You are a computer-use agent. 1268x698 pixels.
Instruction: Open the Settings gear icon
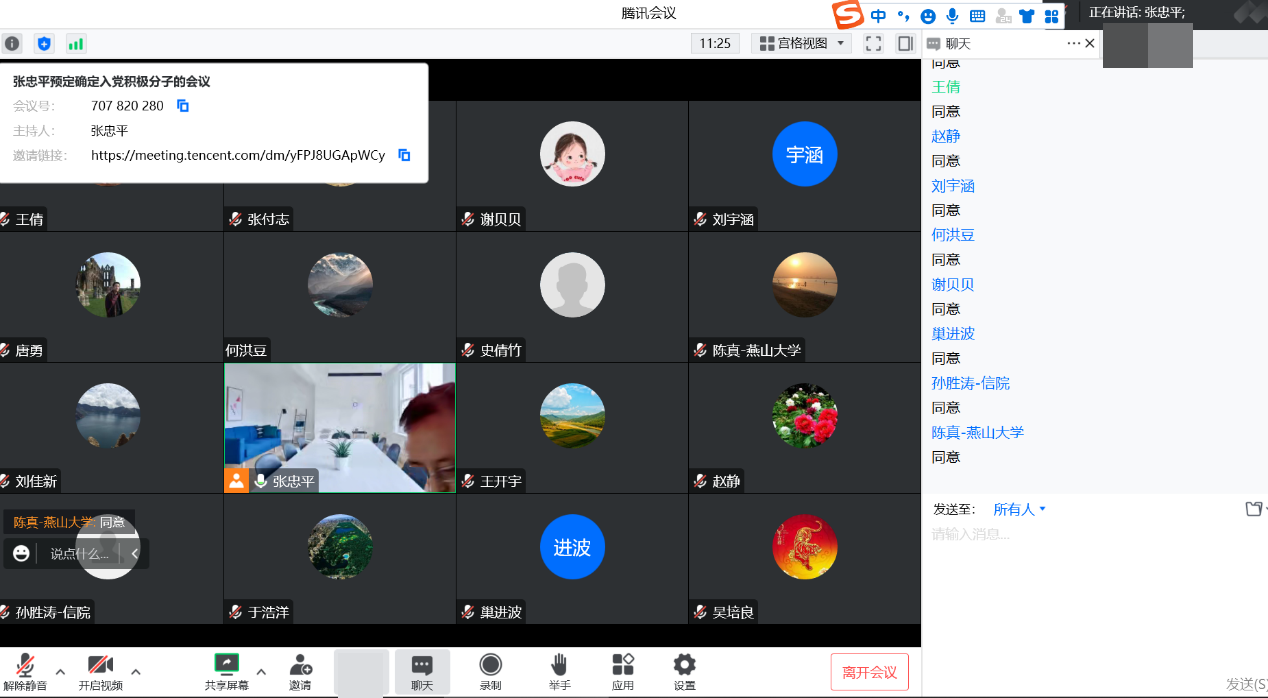coord(684,671)
